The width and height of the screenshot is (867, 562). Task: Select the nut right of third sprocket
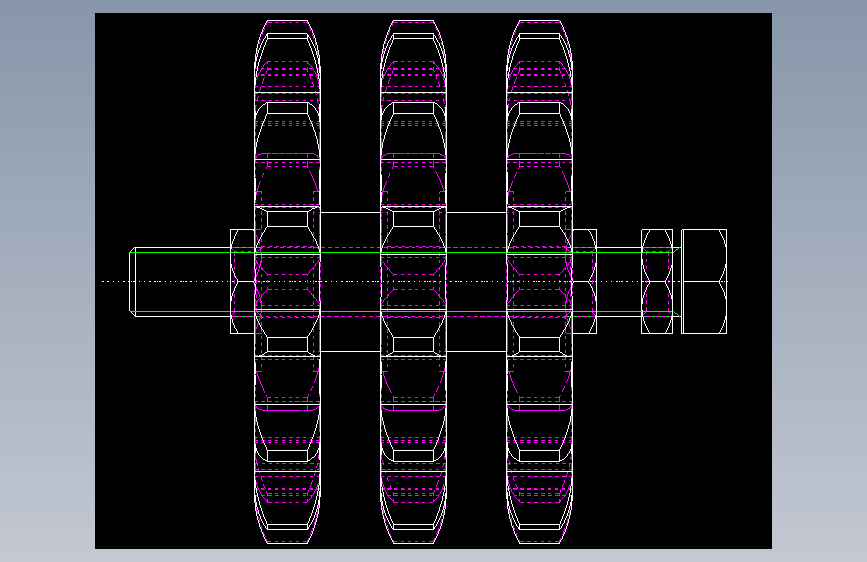point(584,282)
